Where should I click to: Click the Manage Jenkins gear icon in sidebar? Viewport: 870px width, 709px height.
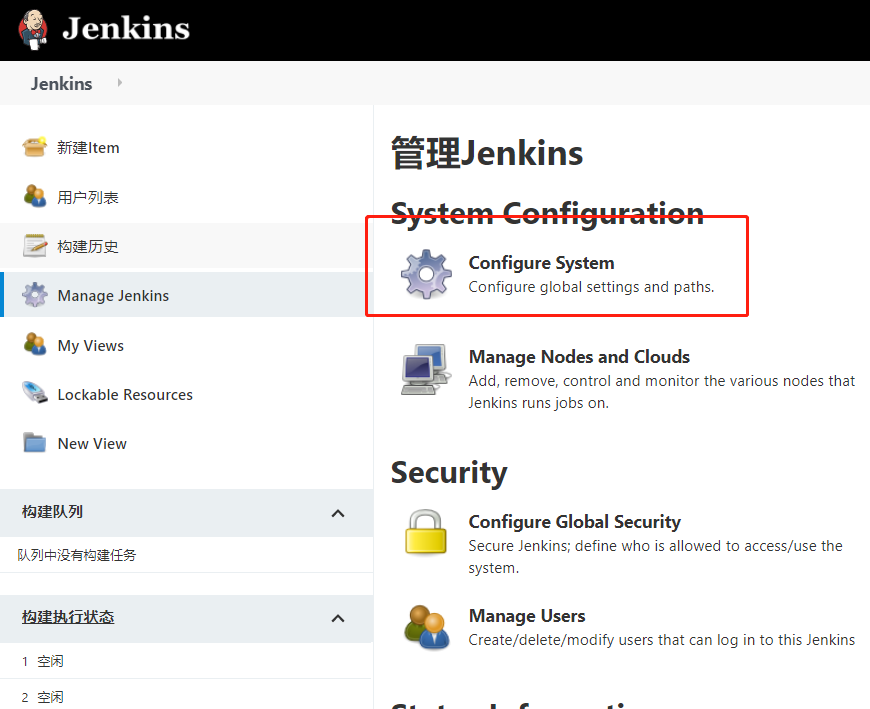35,295
